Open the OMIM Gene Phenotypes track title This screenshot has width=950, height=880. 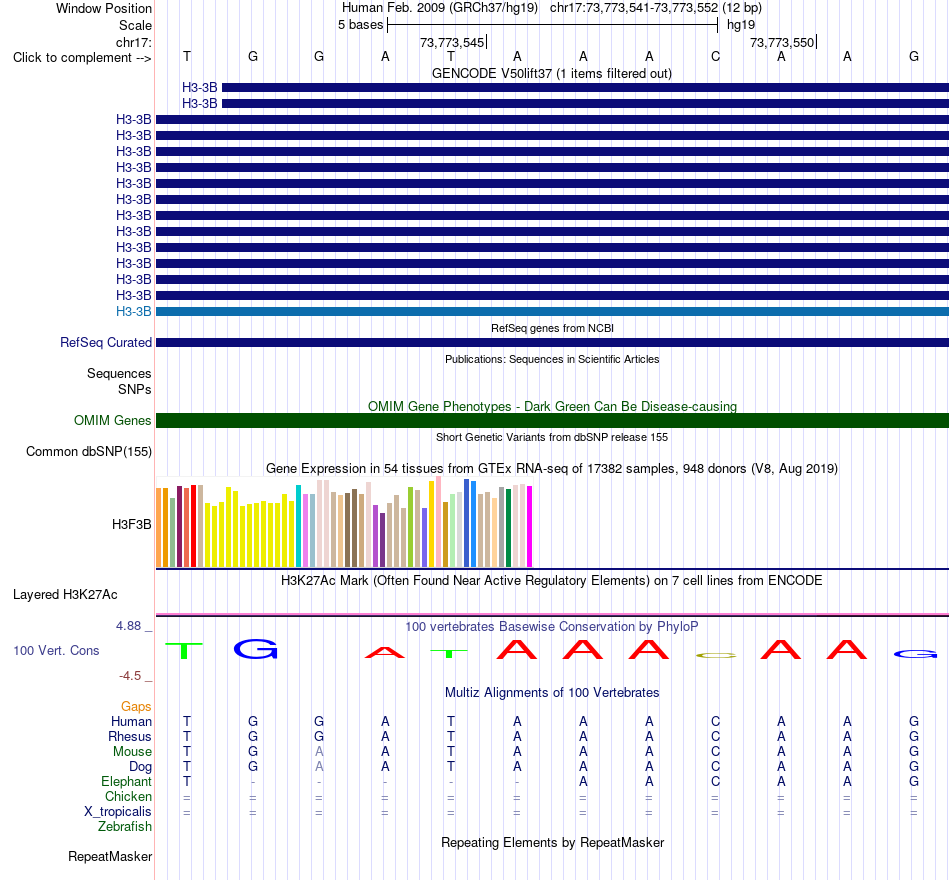tap(552, 406)
